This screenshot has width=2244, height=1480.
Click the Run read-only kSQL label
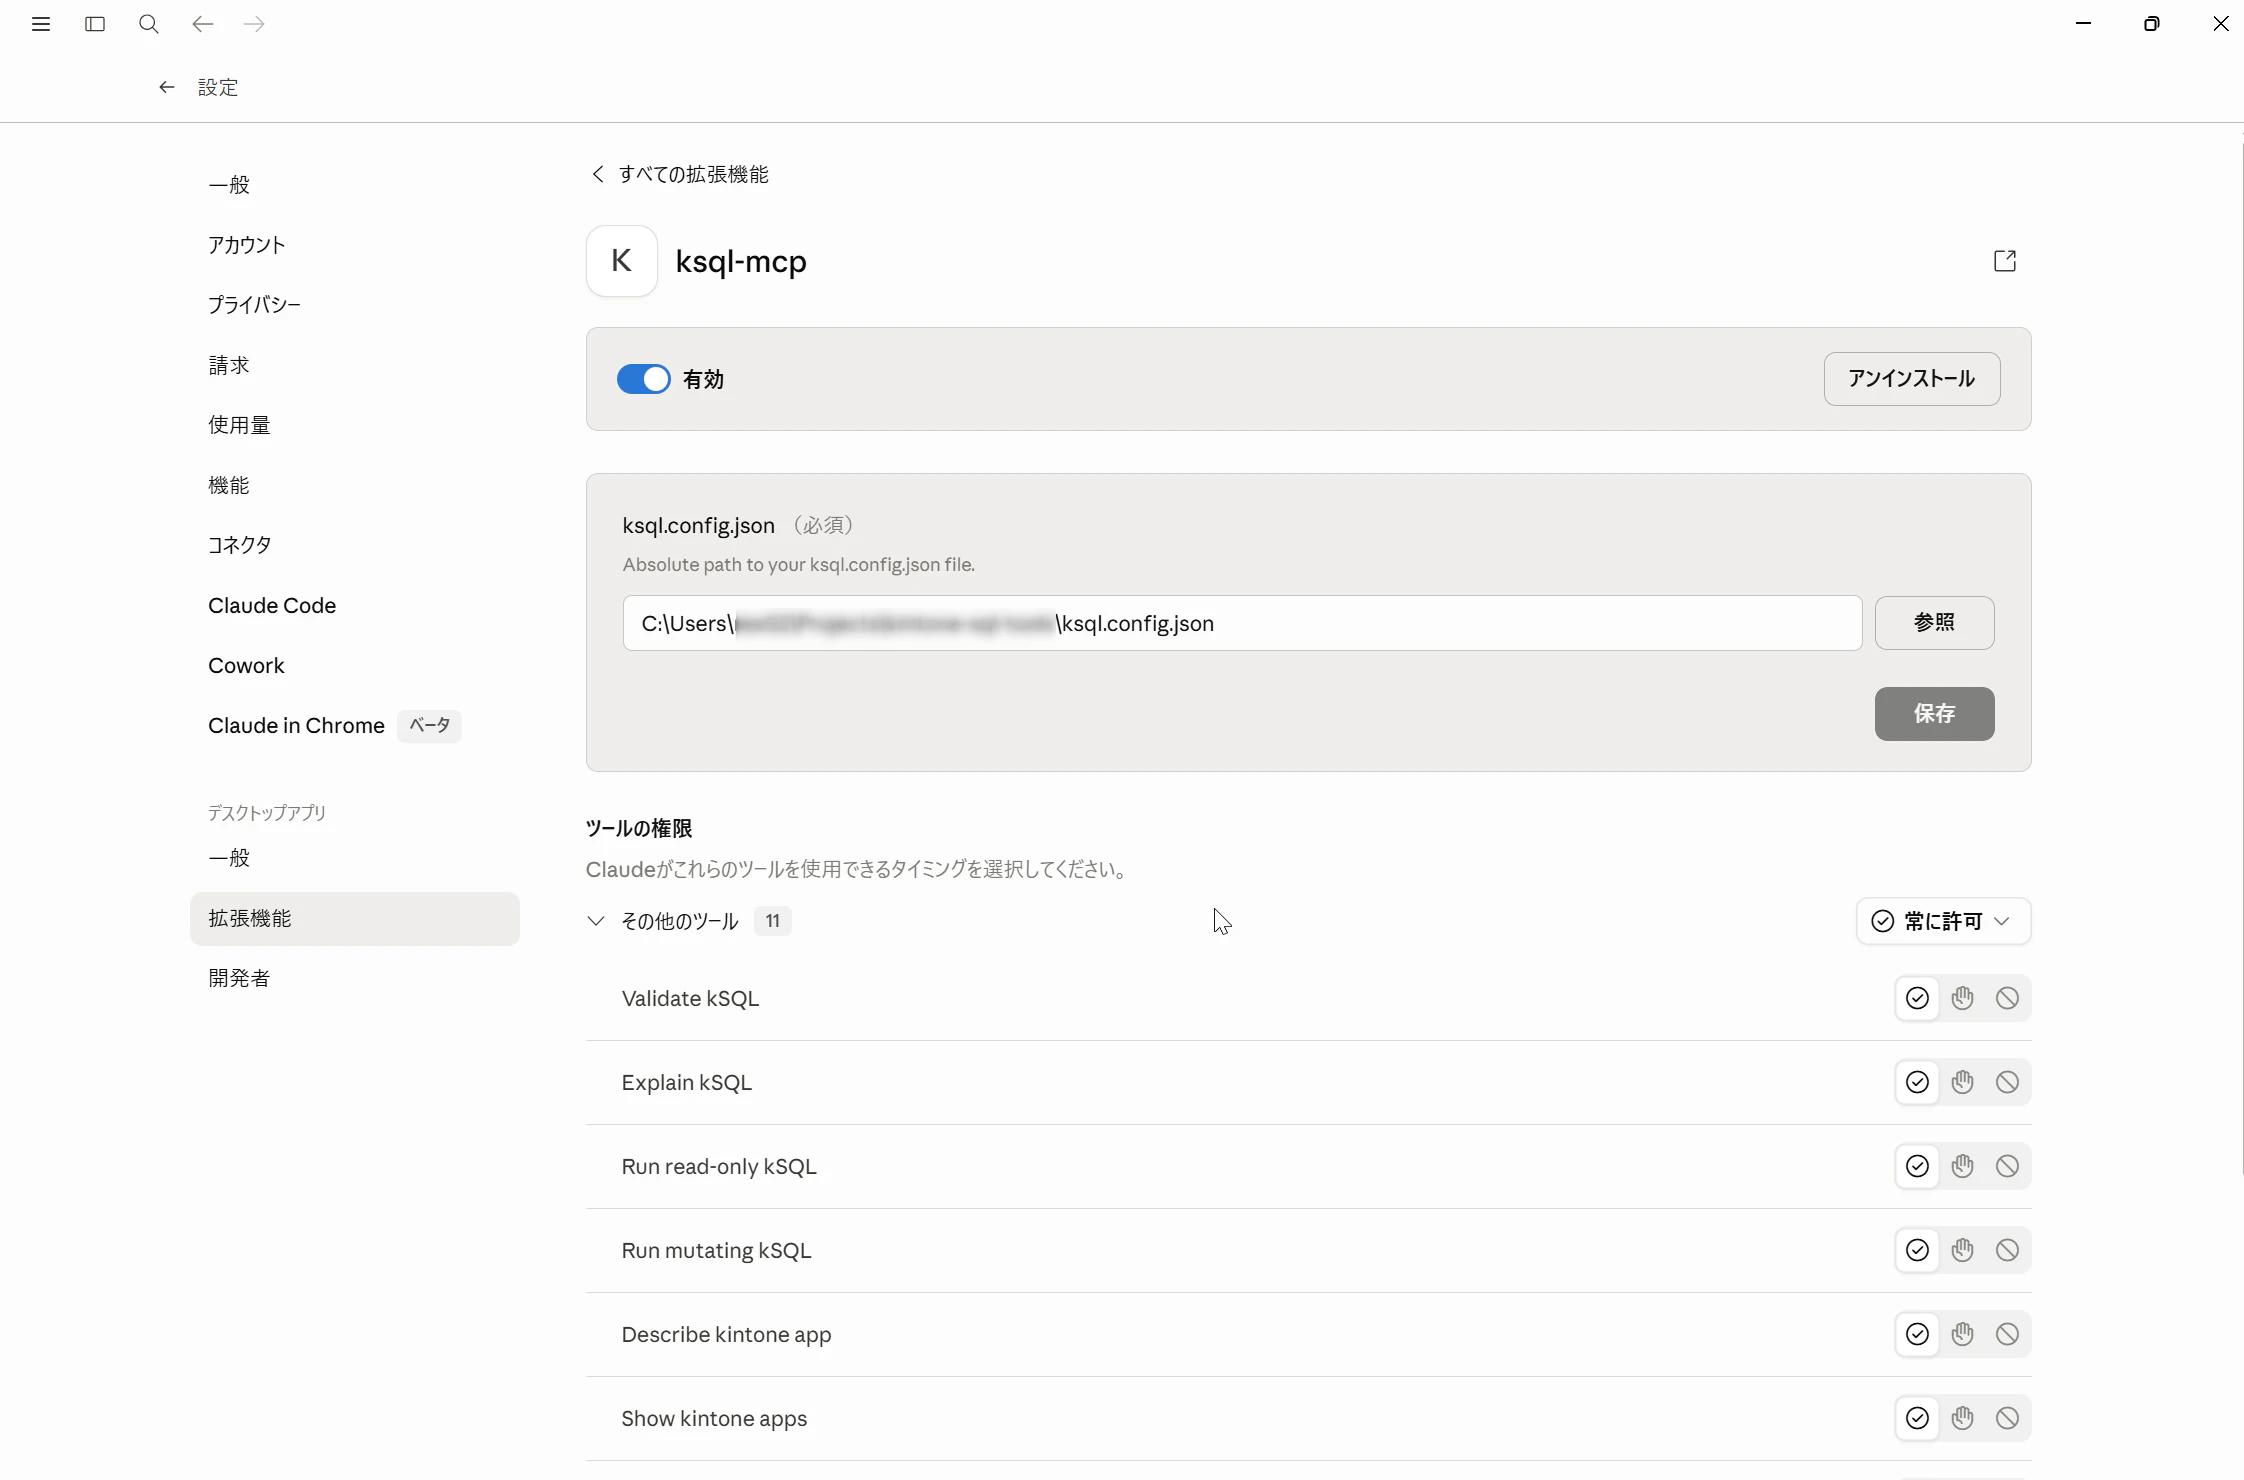[719, 1166]
